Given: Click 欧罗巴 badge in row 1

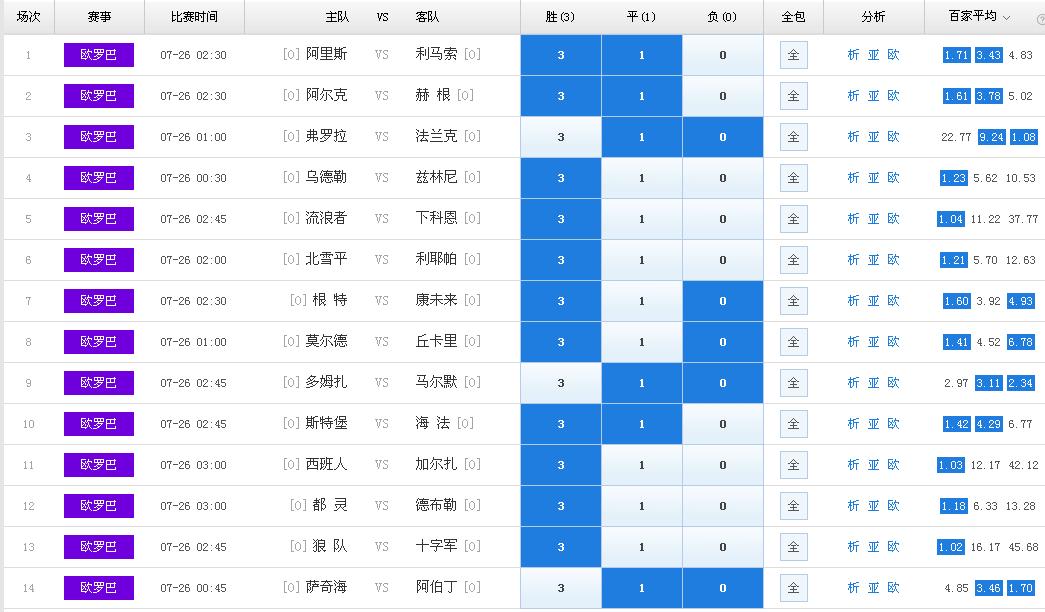Looking at the screenshot, I should pyautogui.click(x=99, y=55).
